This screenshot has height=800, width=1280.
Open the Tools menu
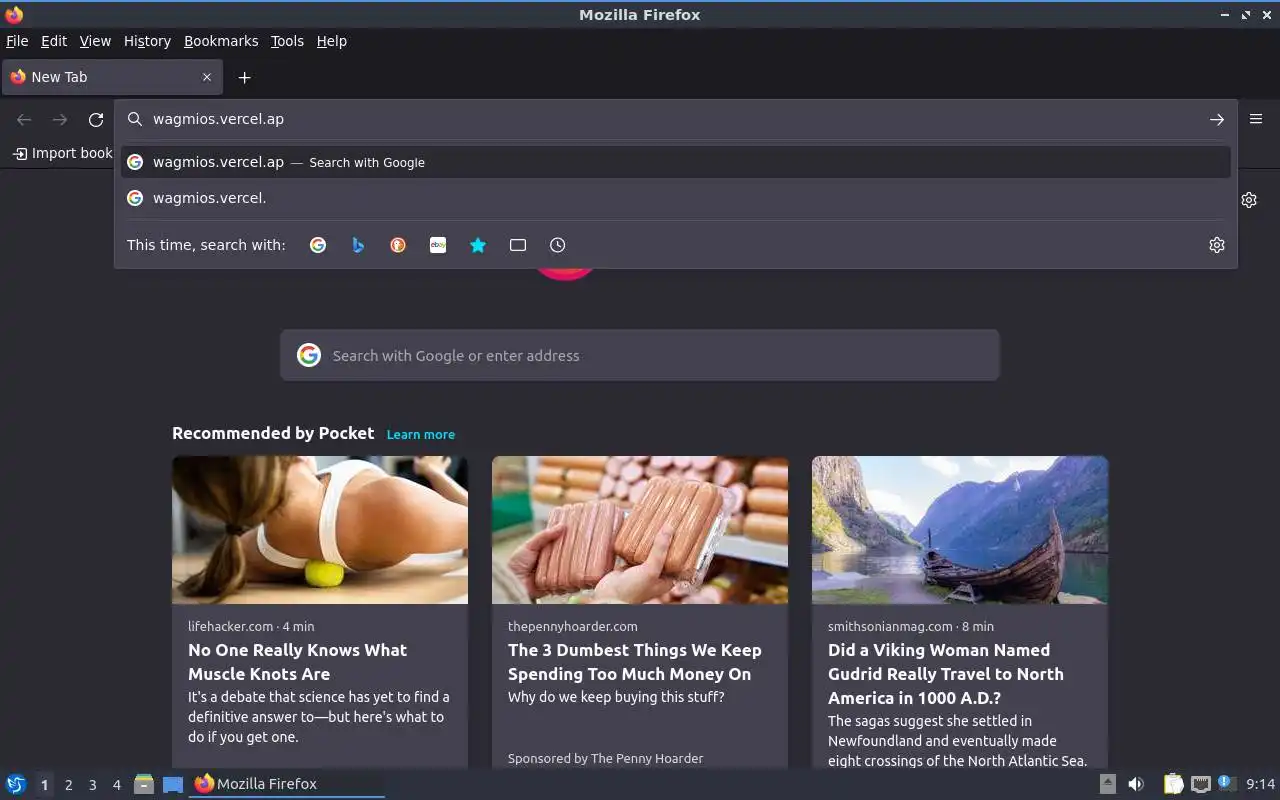(x=287, y=41)
